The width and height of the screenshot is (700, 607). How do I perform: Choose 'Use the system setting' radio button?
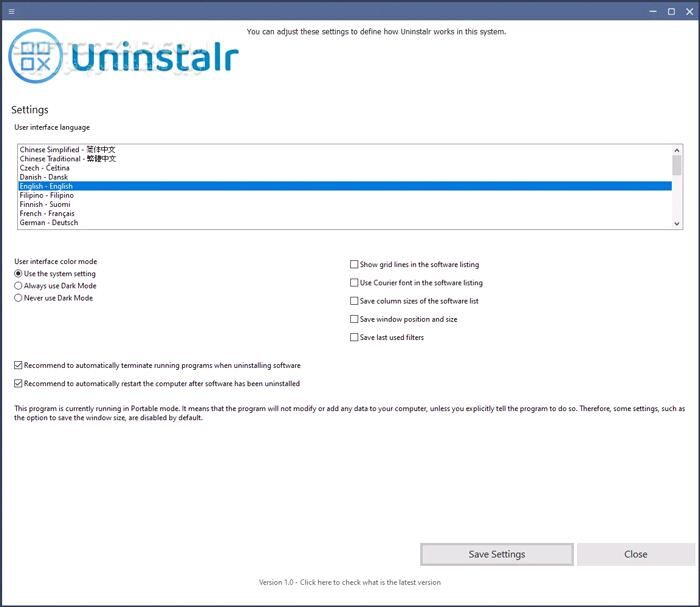pyautogui.click(x=18, y=274)
